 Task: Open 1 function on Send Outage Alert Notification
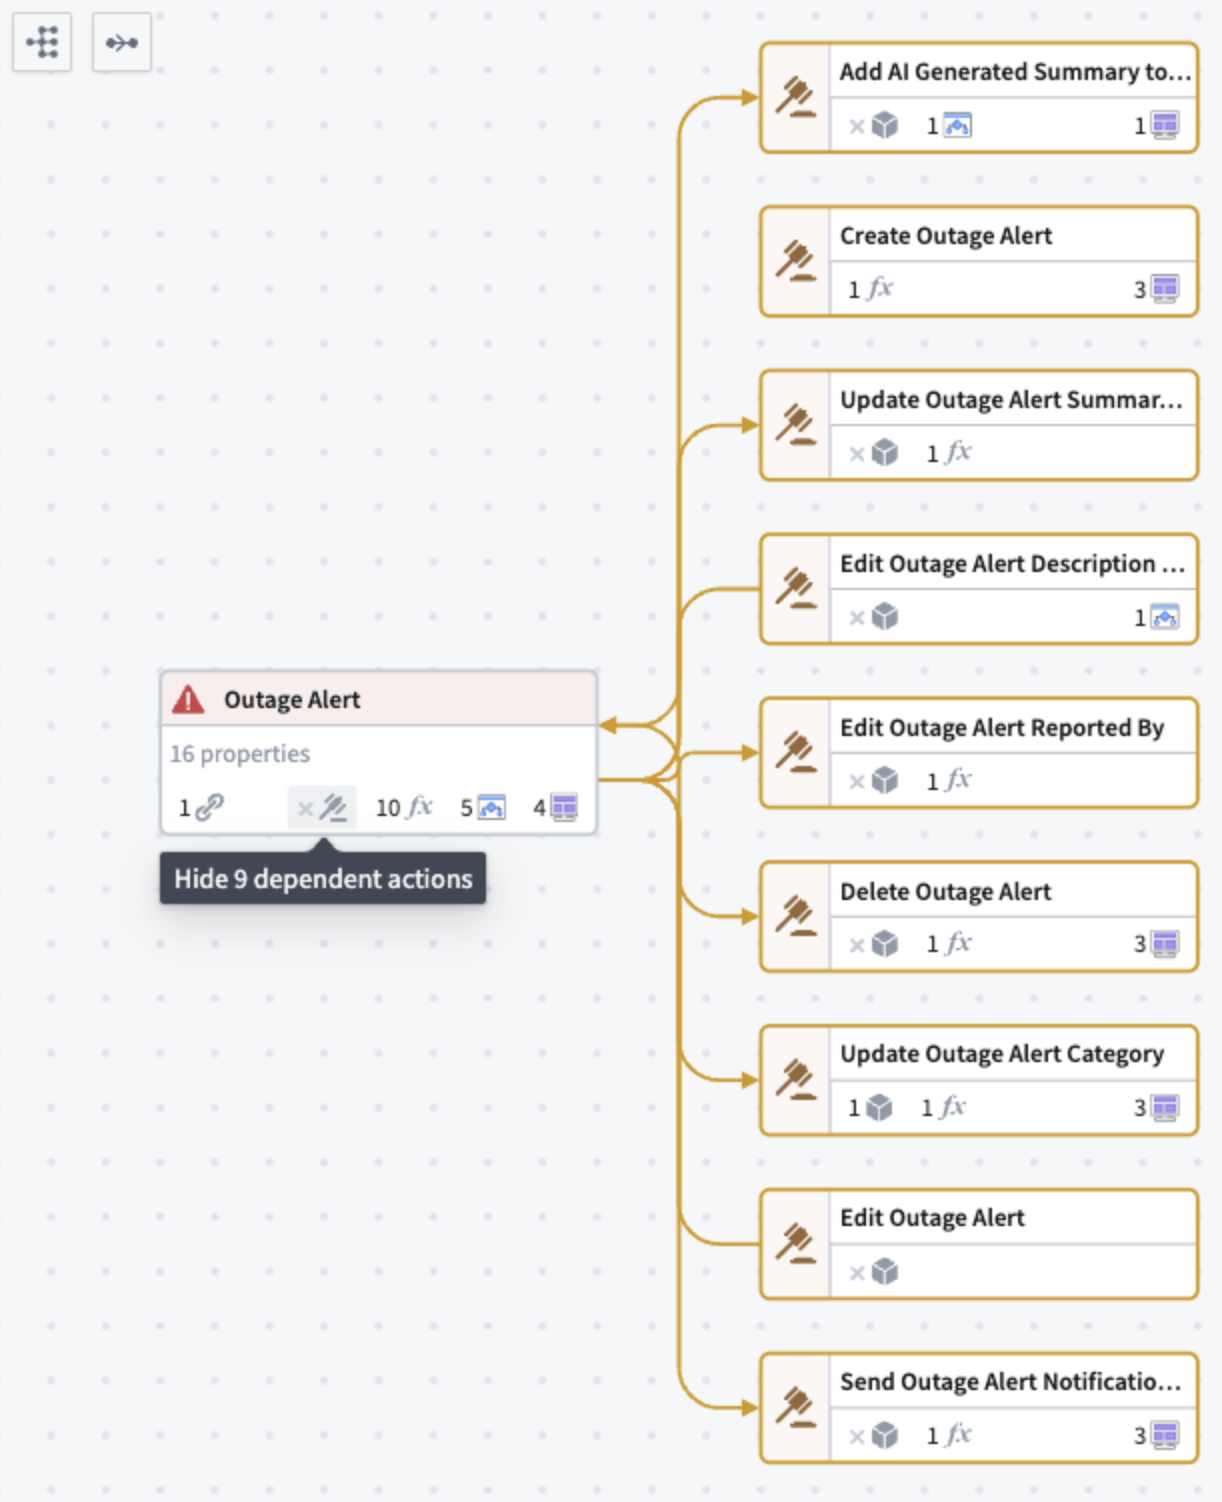tap(948, 1436)
